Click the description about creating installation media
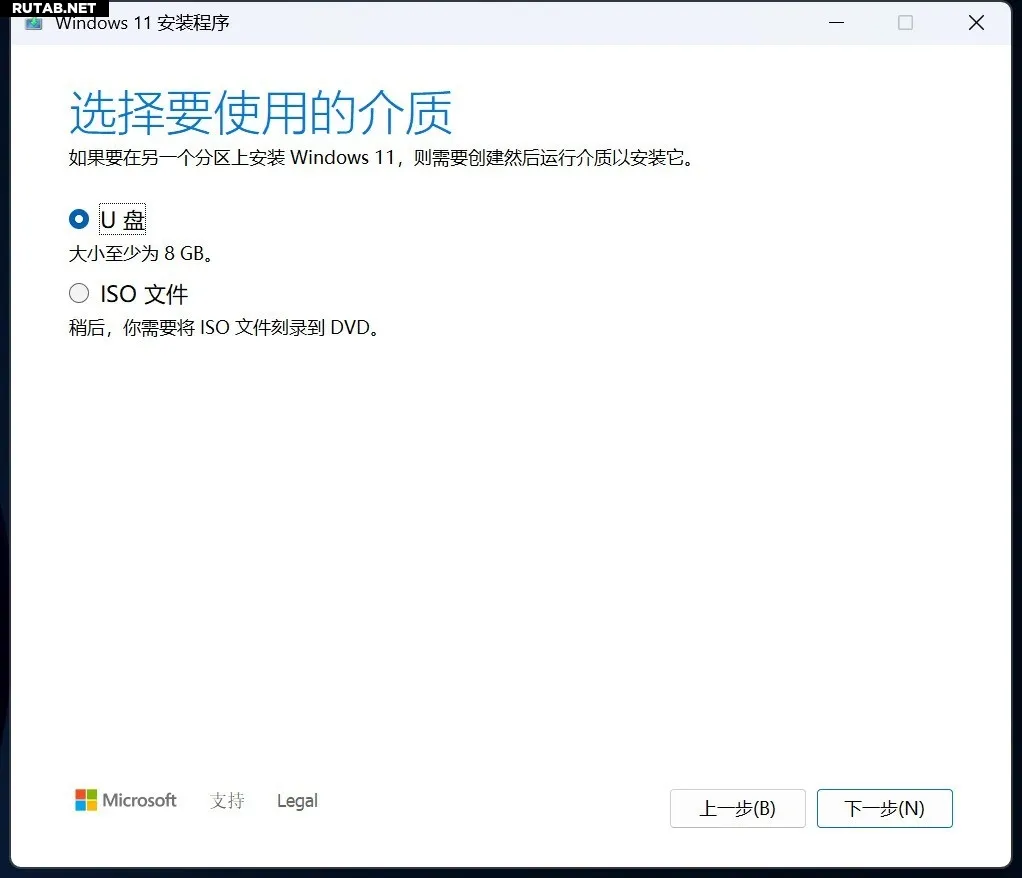The image size is (1022, 878). (x=380, y=158)
